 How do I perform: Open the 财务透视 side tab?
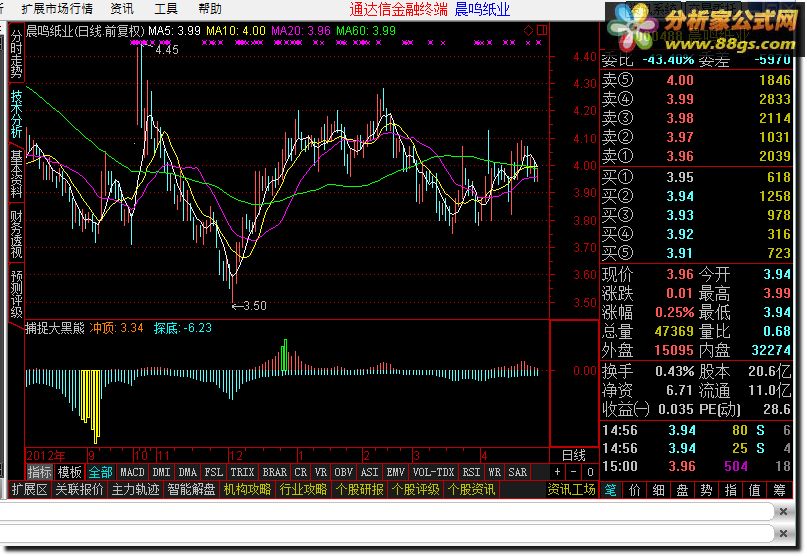[x=16, y=234]
